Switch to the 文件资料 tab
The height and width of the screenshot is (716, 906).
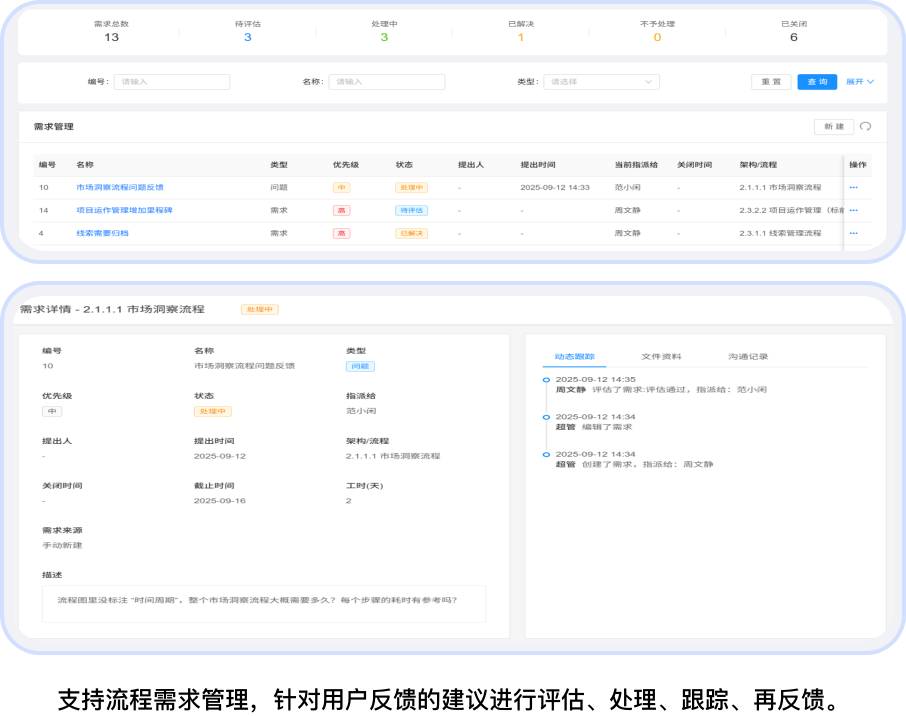661,356
